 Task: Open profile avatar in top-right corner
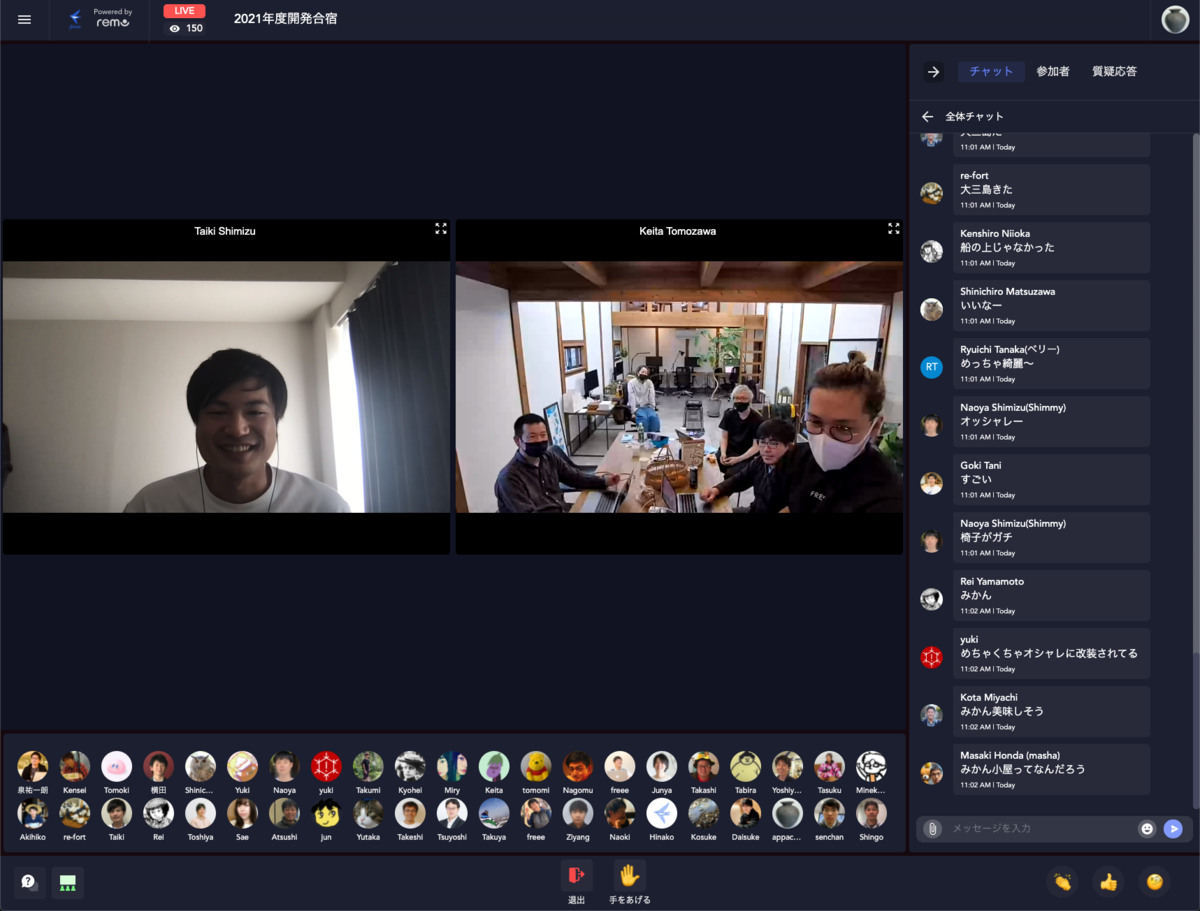pyautogui.click(x=1175, y=19)
